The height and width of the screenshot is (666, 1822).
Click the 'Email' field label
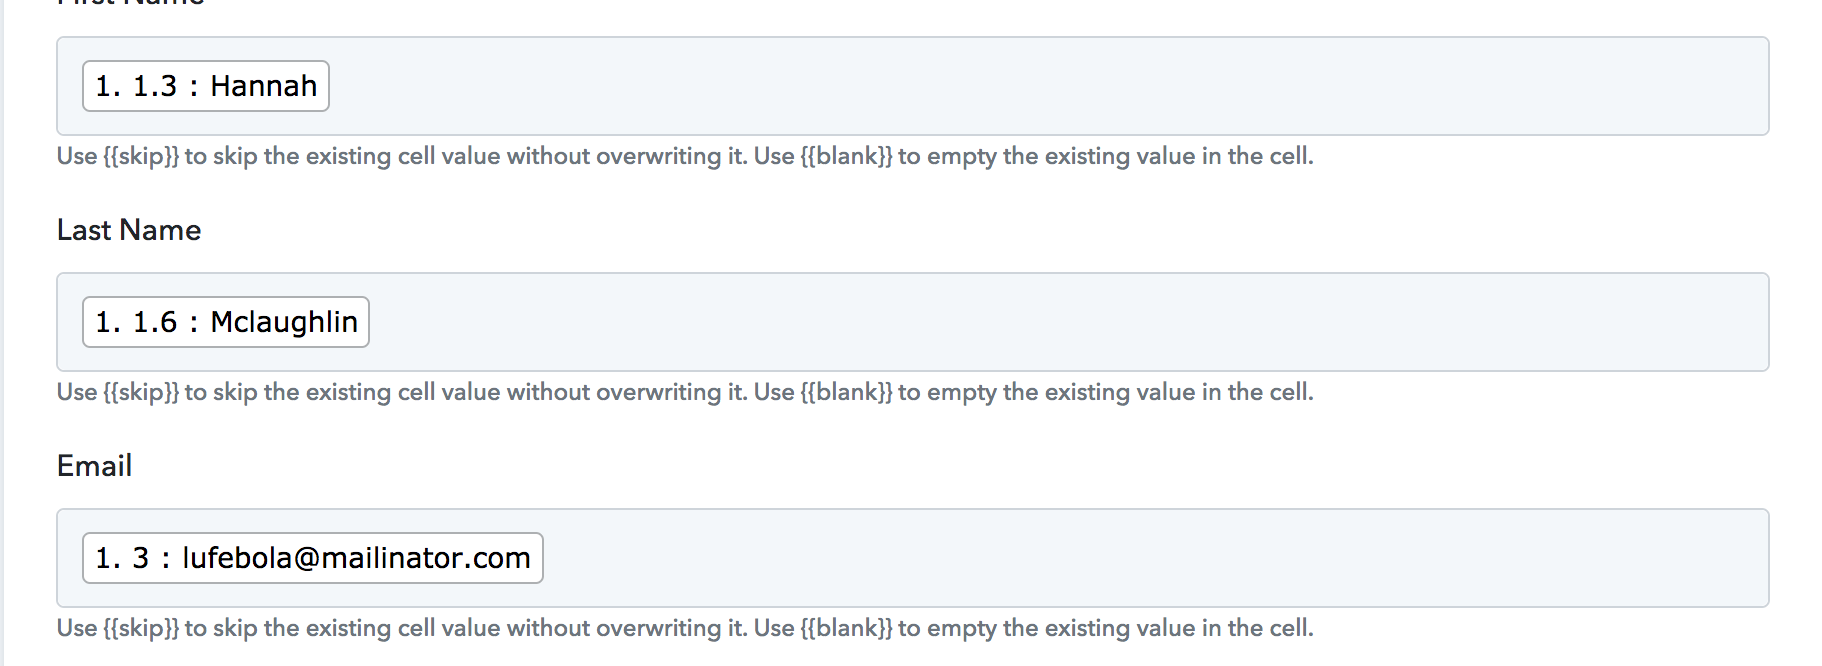[94, 466]
